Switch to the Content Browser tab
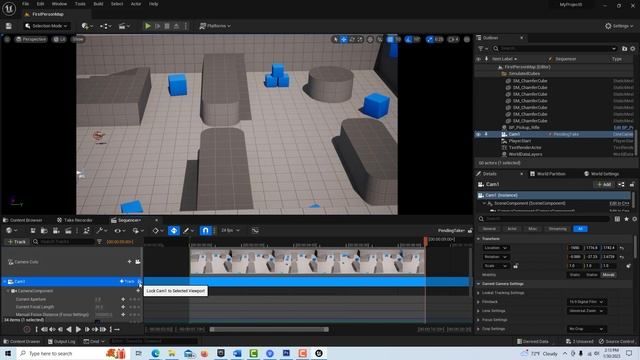Screen dimensions: 640x360 (23, 220)
